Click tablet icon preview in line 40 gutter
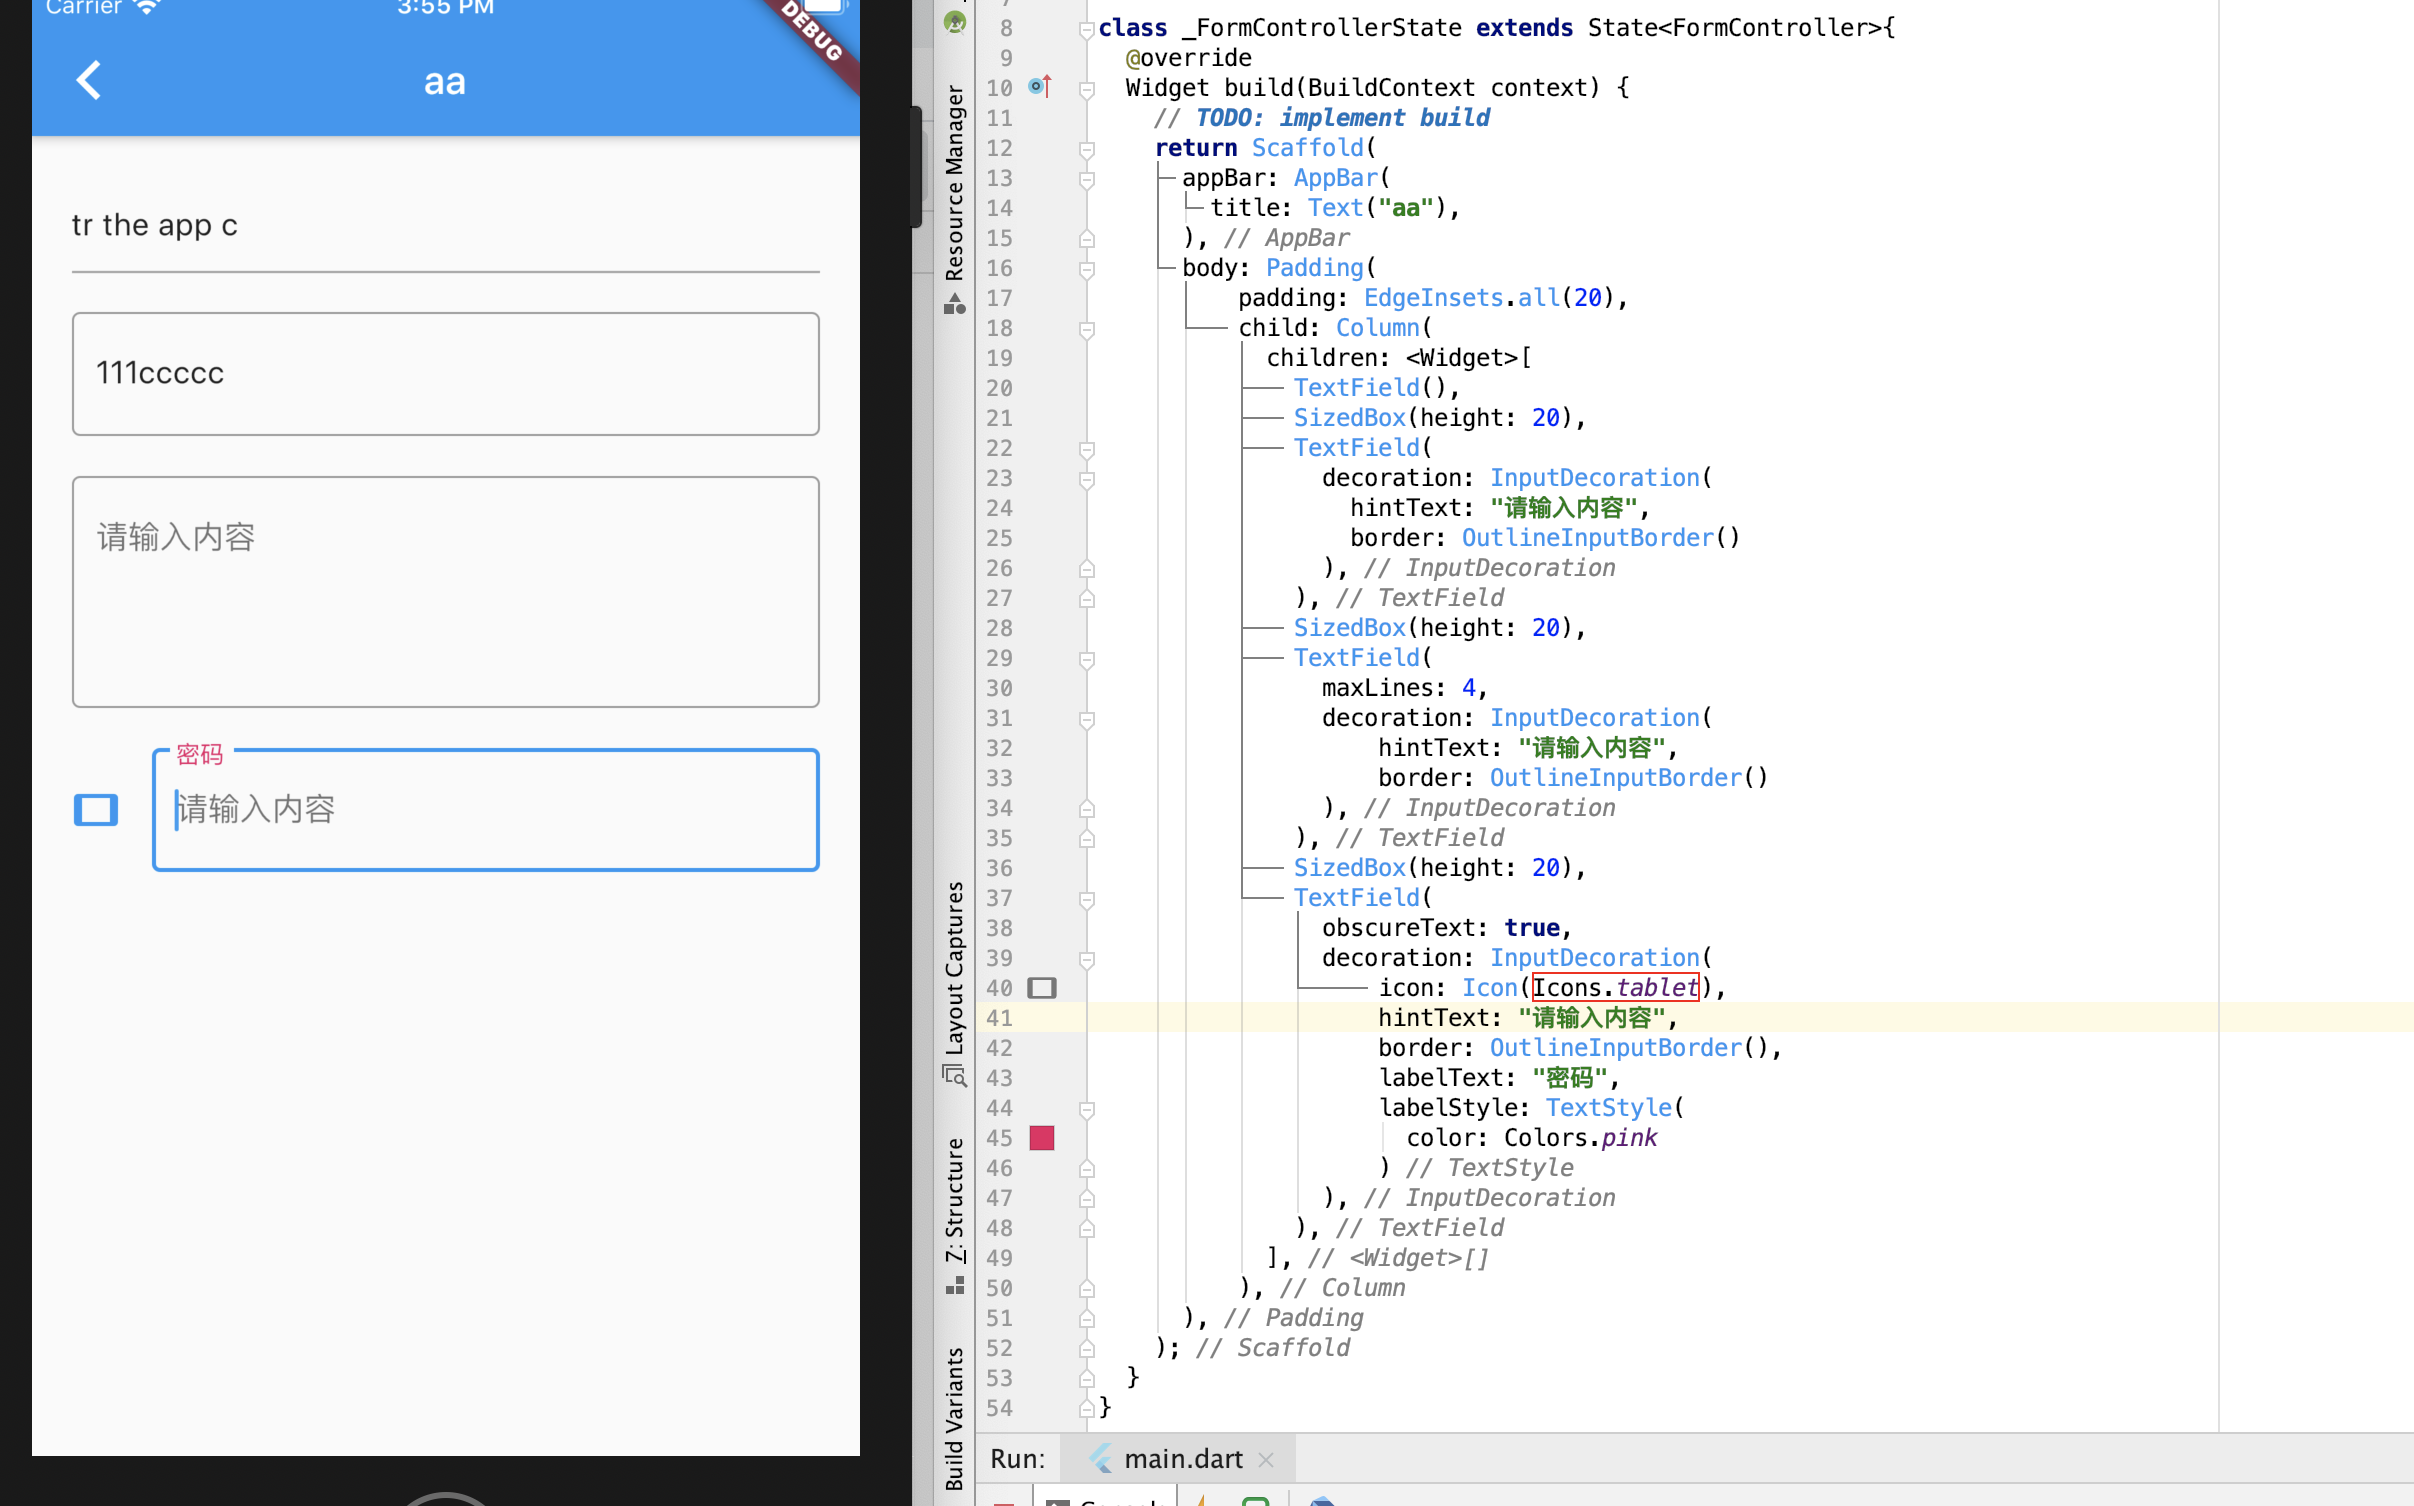 pos(1041,988)
